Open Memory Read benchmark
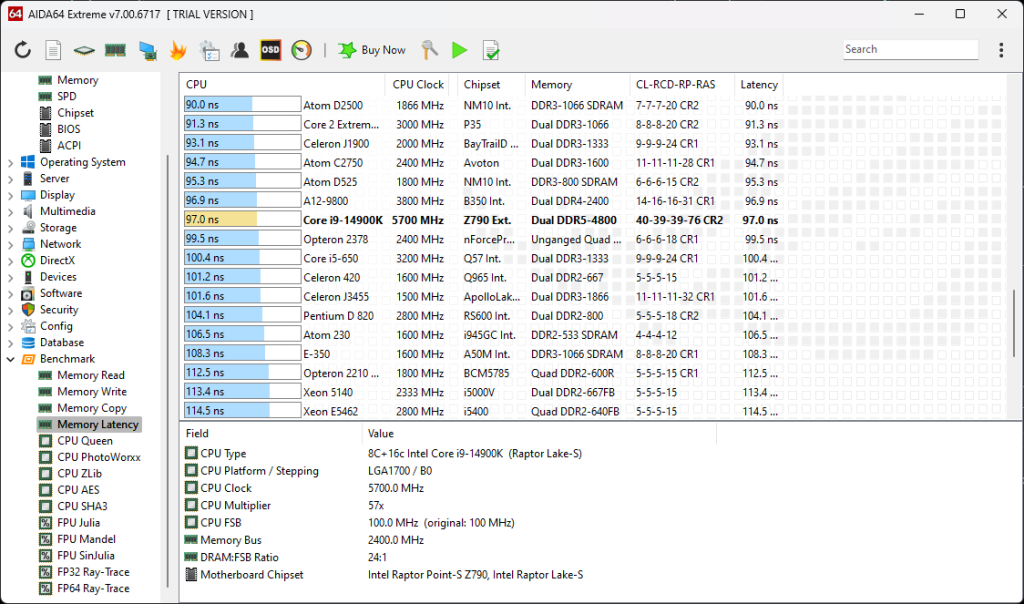1024x604 pixels. pyautogui.click(x=91, y=375)
